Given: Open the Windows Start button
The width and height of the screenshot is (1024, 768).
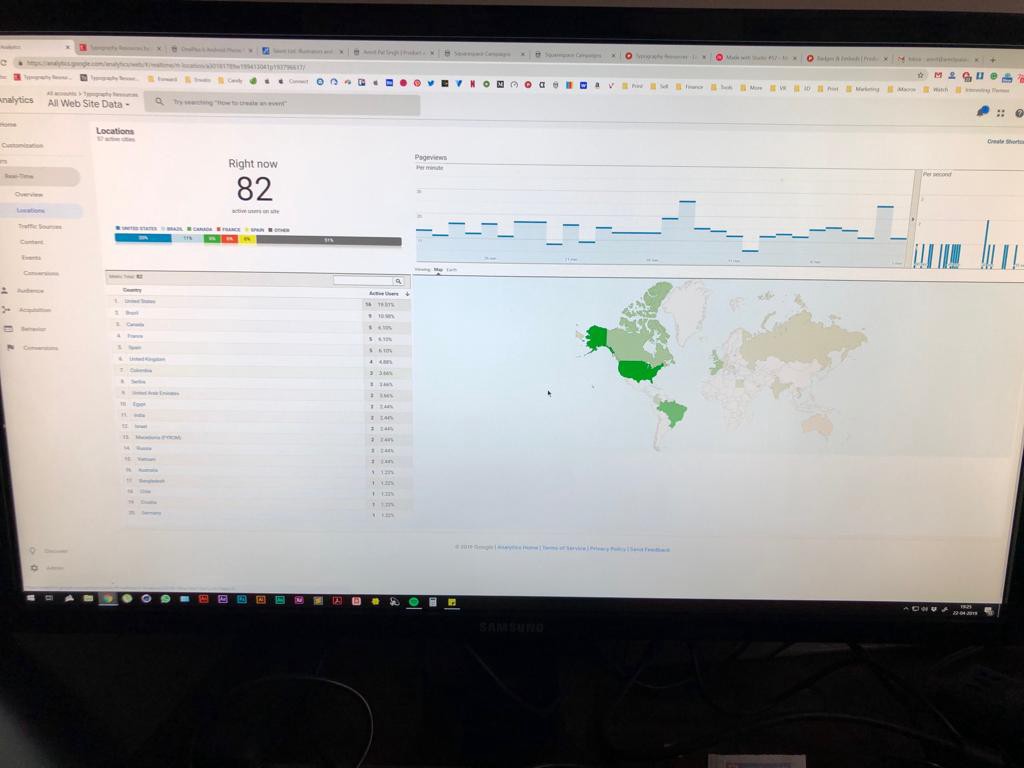Looking at the screenshot, I should tap(30, 598).
